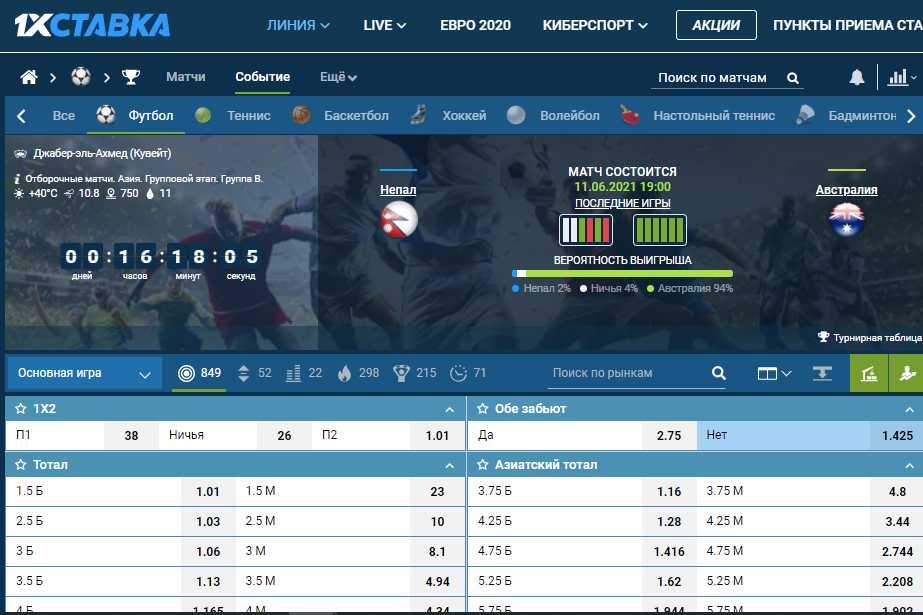
Task: Collapse all markets icon
Action: click(822, 373)
